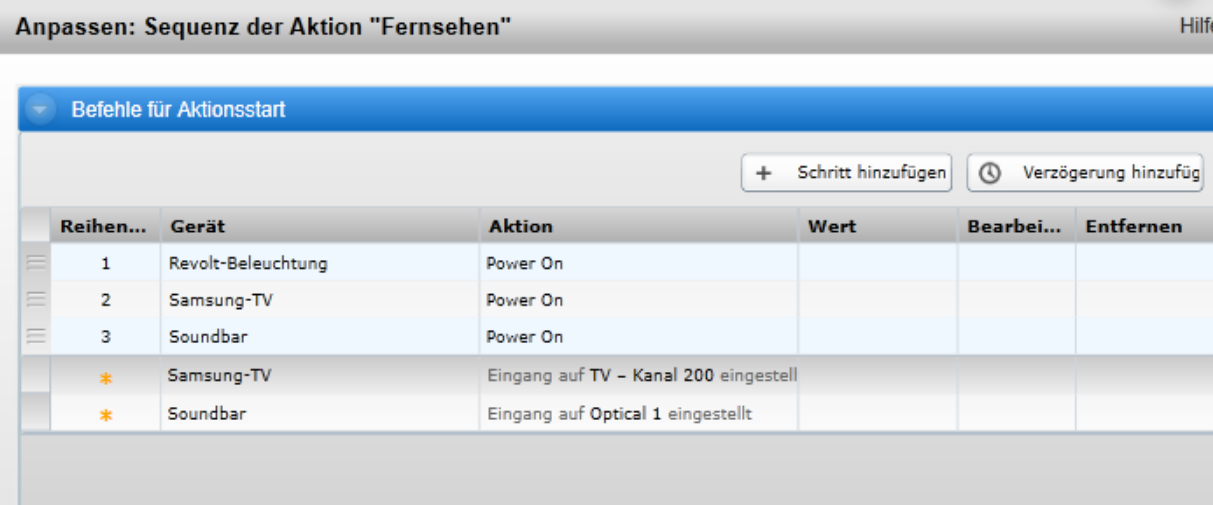This screenshot has height=505, width=1213.
Task: Click the Reihenfolge column header
Action: point(103,227)
